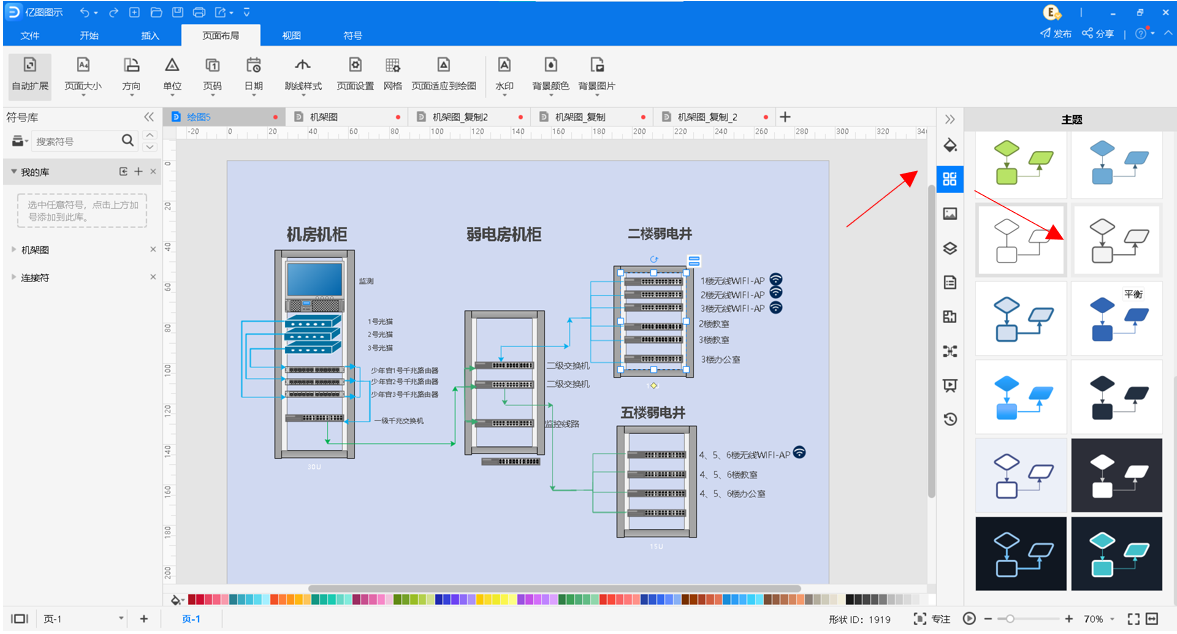Select the dark navy theme with teal shapes

tap(1116, 554)
